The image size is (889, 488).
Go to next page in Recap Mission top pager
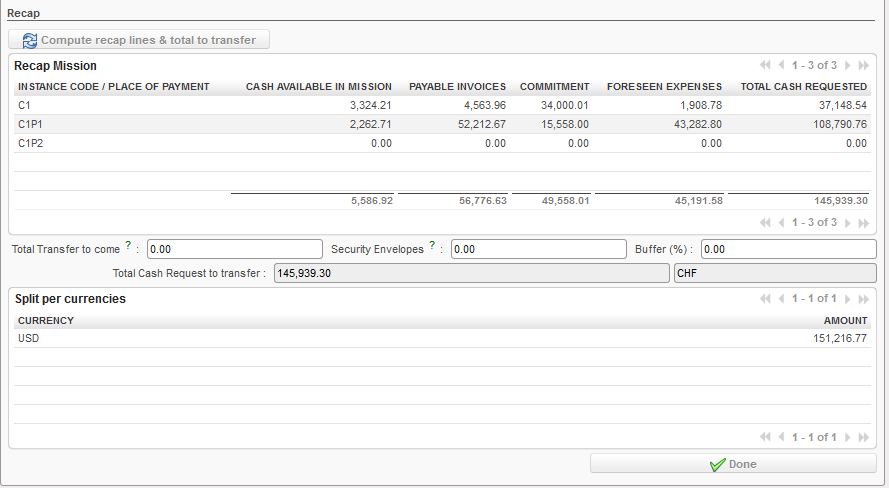coord(849,65)
